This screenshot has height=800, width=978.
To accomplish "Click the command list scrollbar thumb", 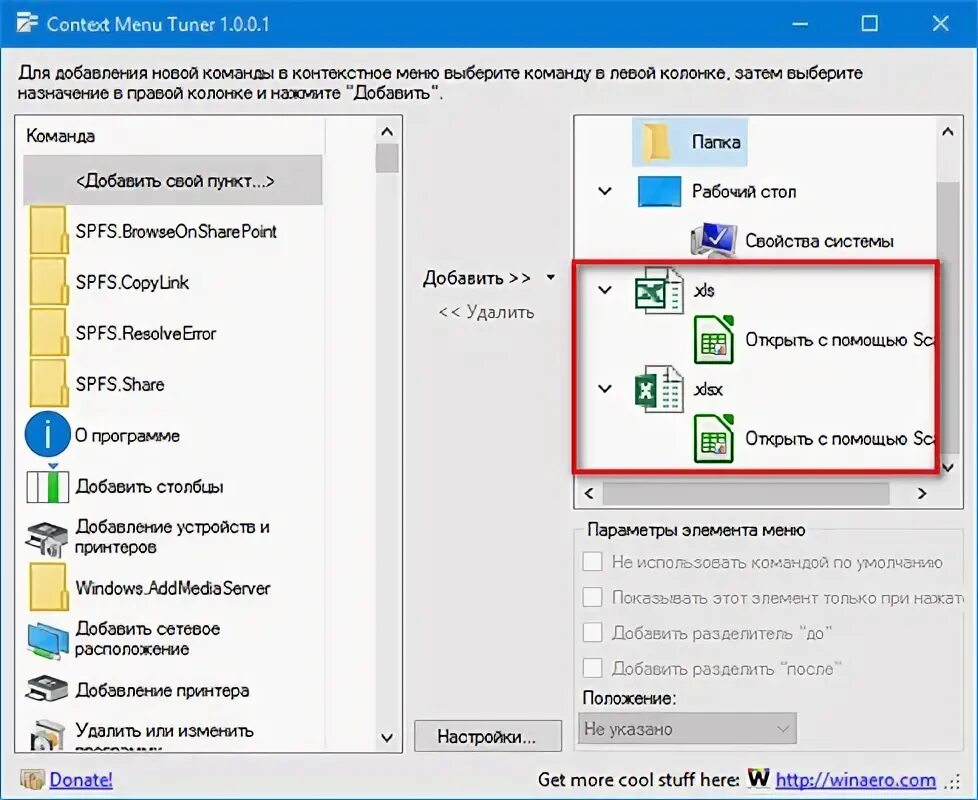I will pyautogui.click(x=387, y=158).
